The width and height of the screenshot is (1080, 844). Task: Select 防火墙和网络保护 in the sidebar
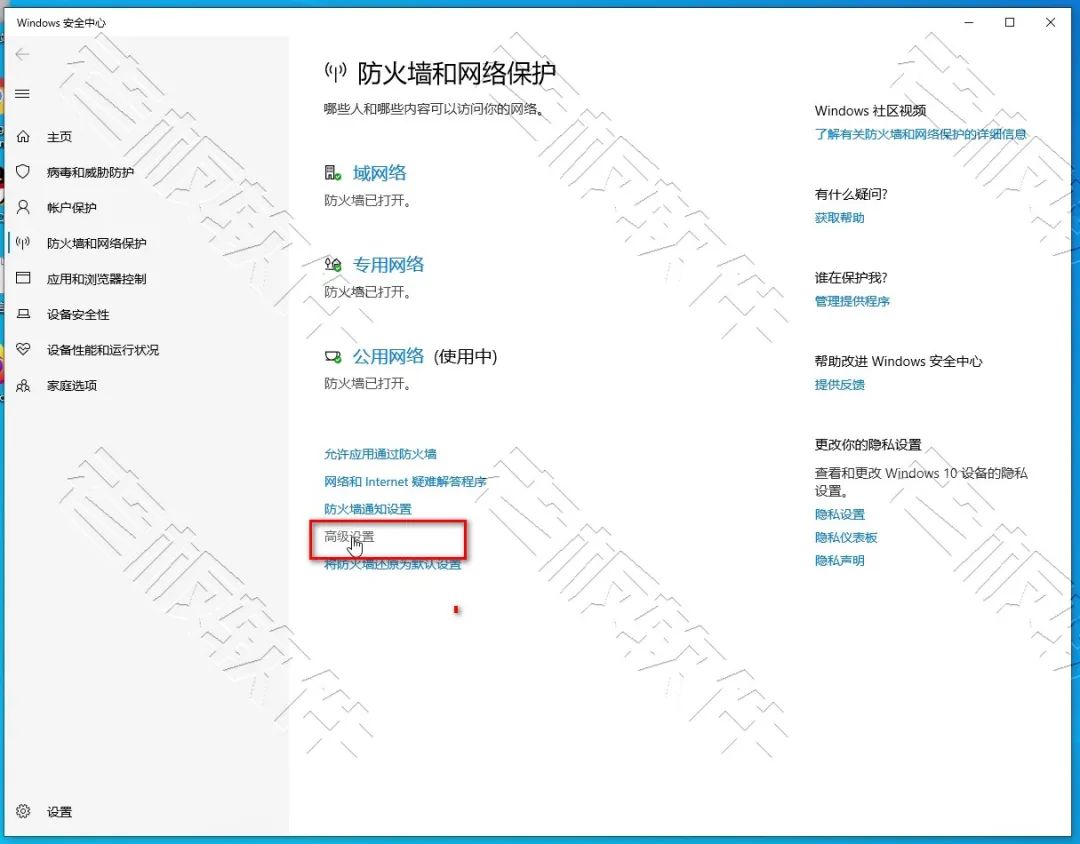[96, 243]
